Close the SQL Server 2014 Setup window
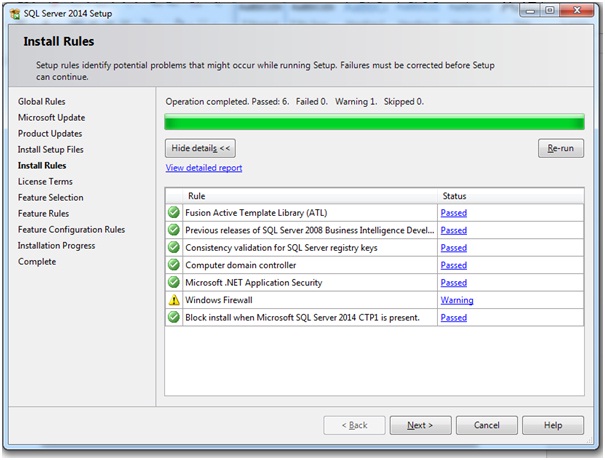Screen dimensions: 605x460 pos(576,11)
